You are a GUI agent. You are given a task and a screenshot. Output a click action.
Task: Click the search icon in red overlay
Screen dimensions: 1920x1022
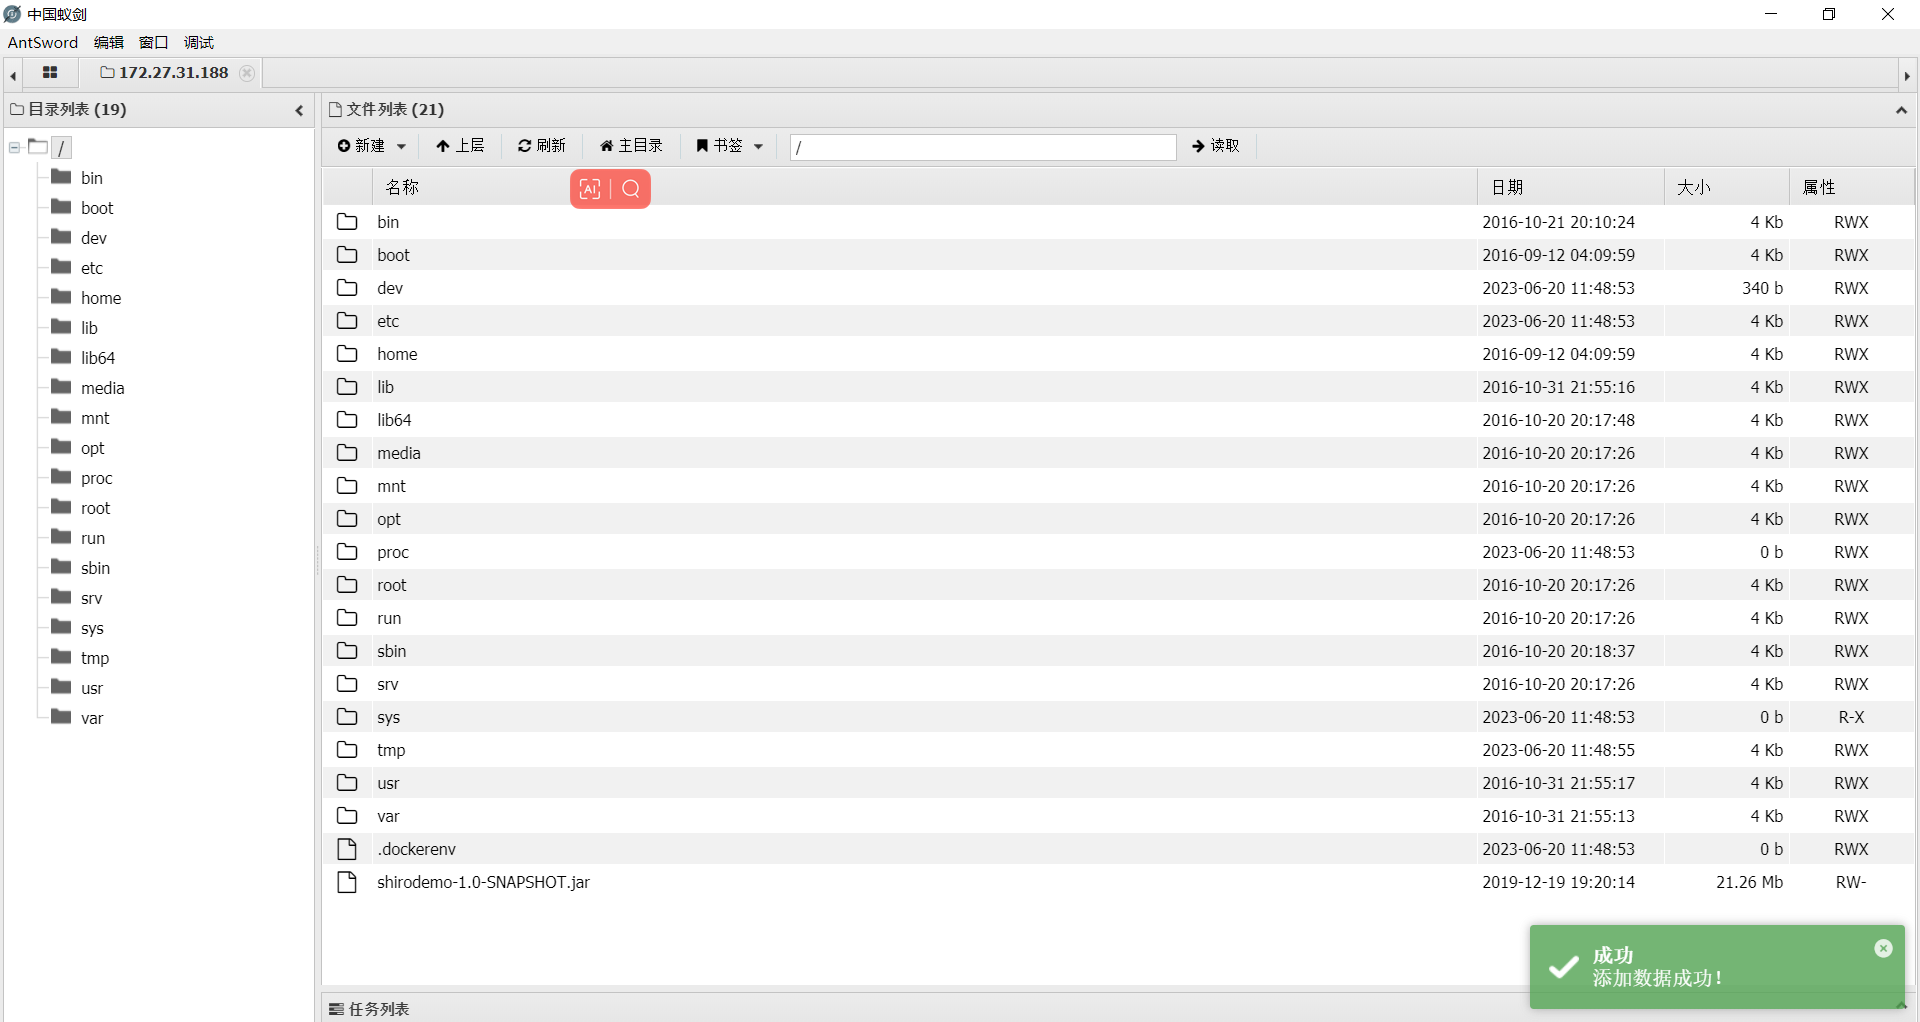pyautogui.click(x=631, y=189)
